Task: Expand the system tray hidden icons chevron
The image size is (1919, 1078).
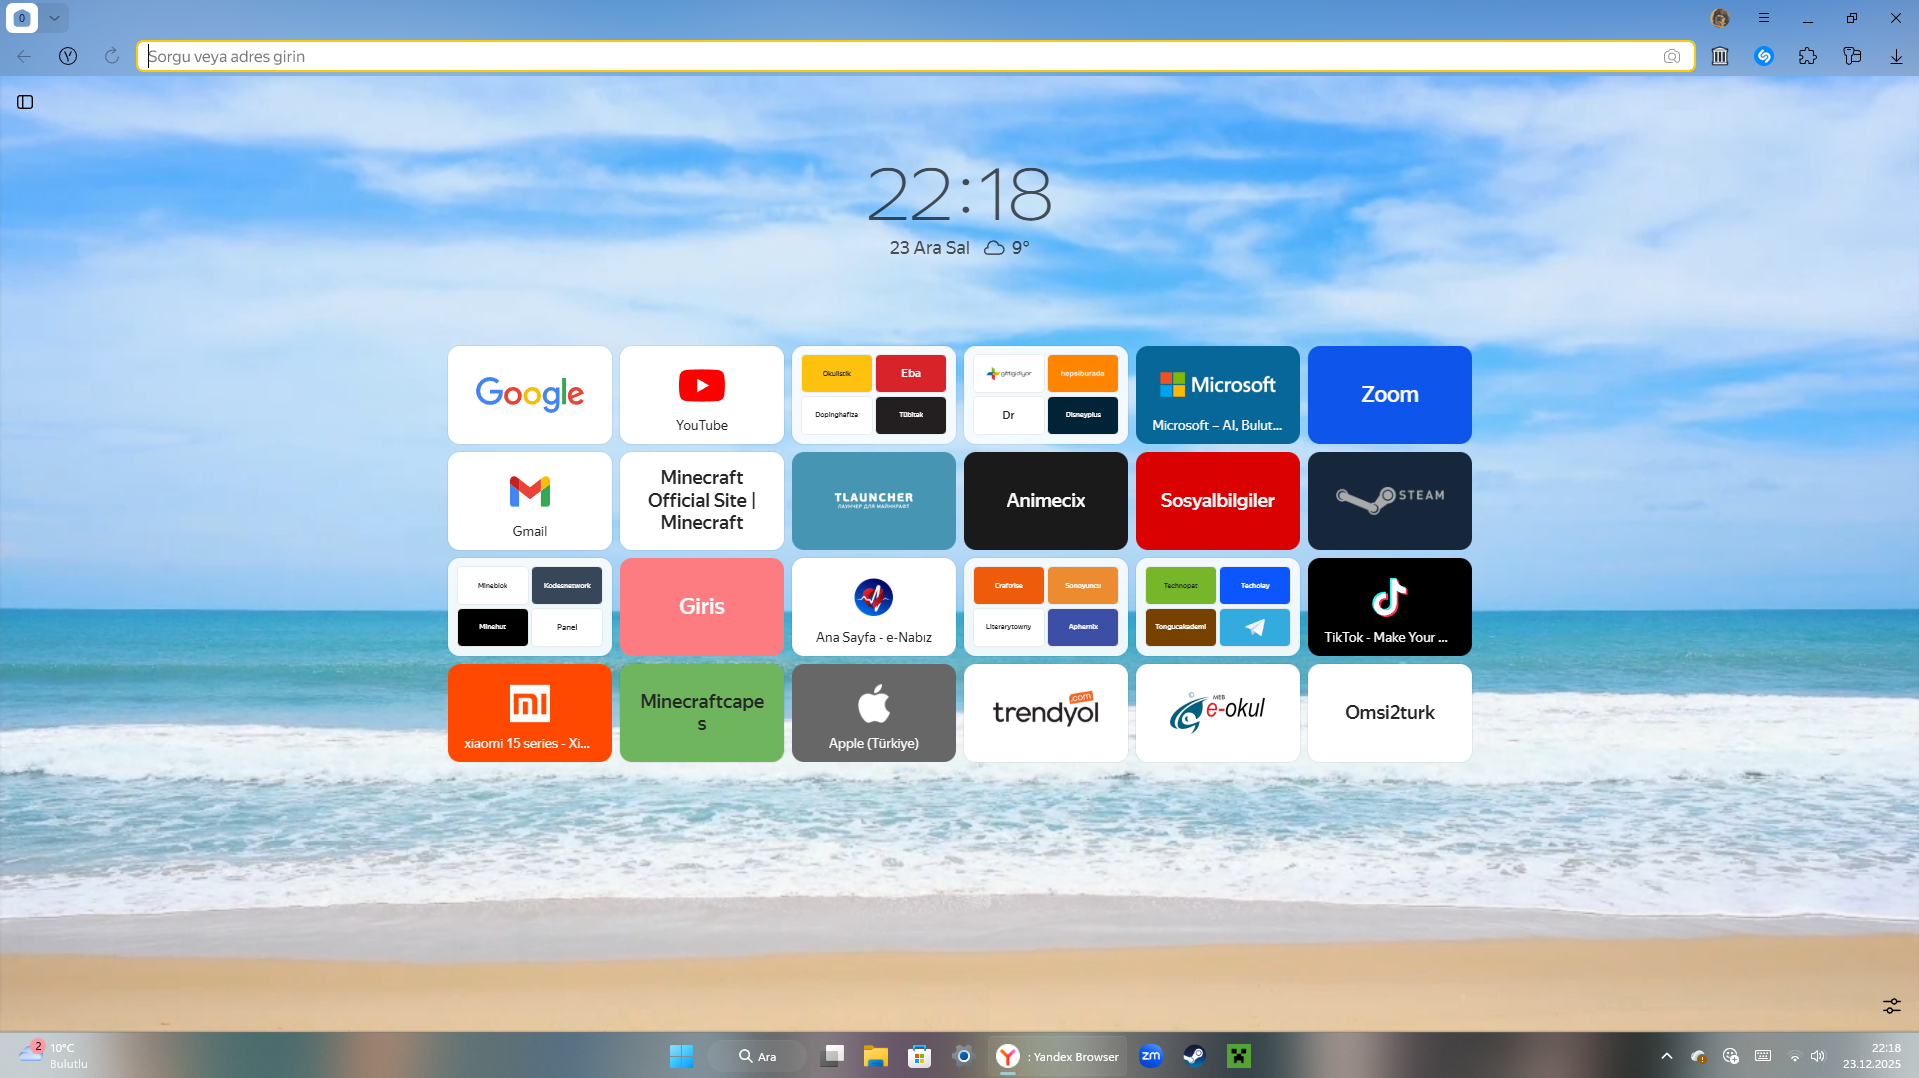Action: point(1667,1056)
